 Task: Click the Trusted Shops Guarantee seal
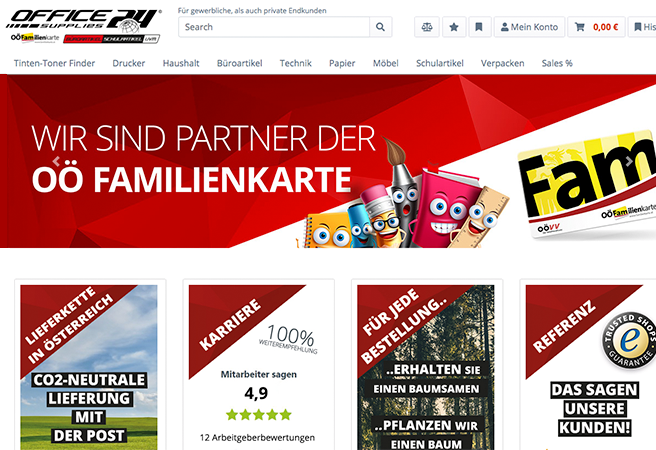pos(629,341)
